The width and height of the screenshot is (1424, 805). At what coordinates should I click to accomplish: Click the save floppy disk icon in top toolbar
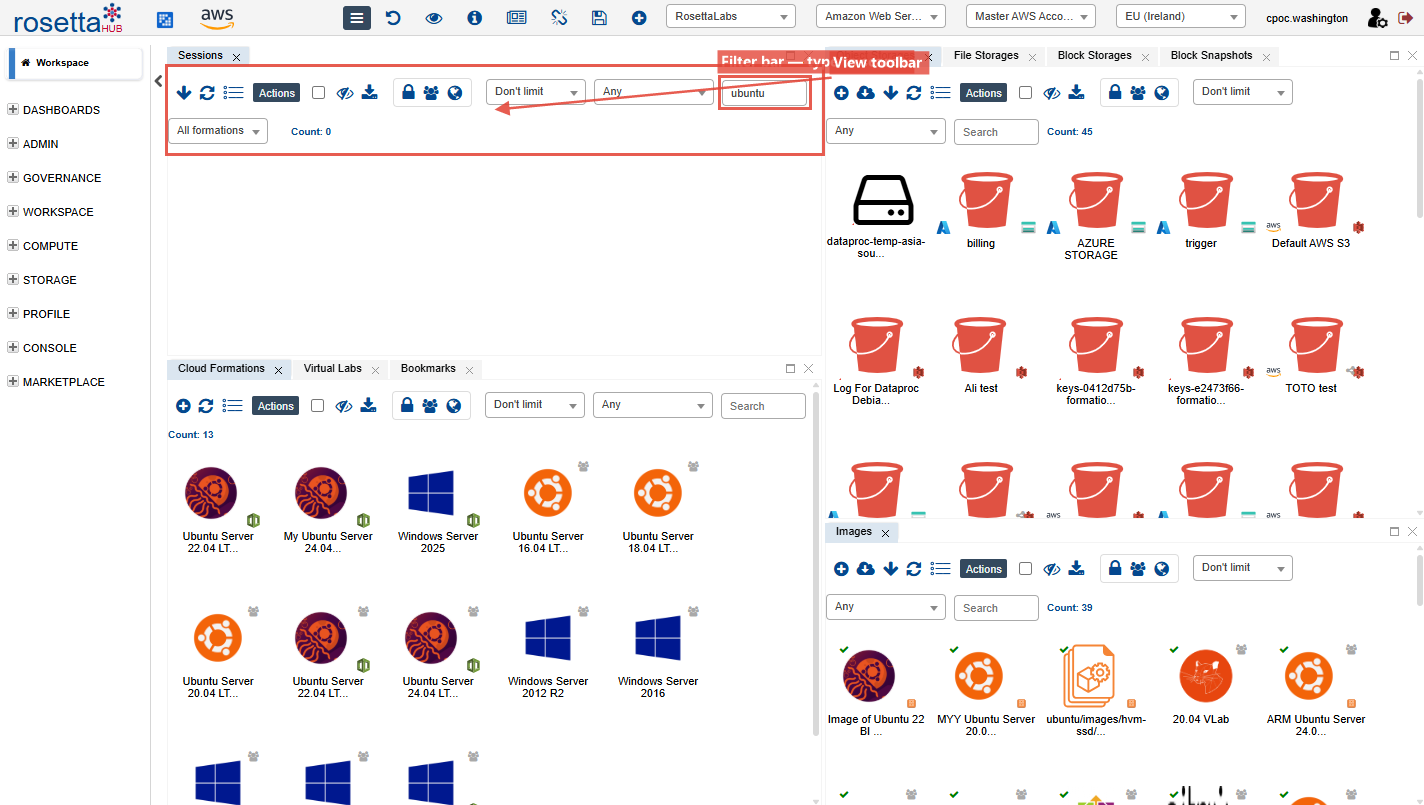coord(599,18)
